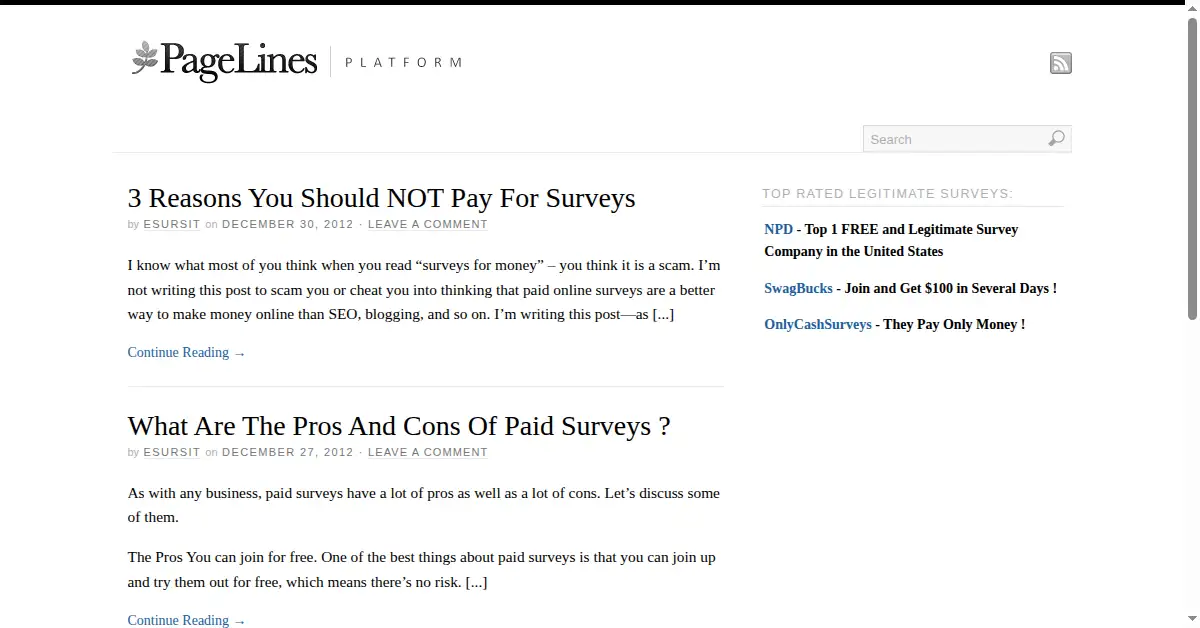
Task: Open the RSS feed icon
Action: 1060,63
